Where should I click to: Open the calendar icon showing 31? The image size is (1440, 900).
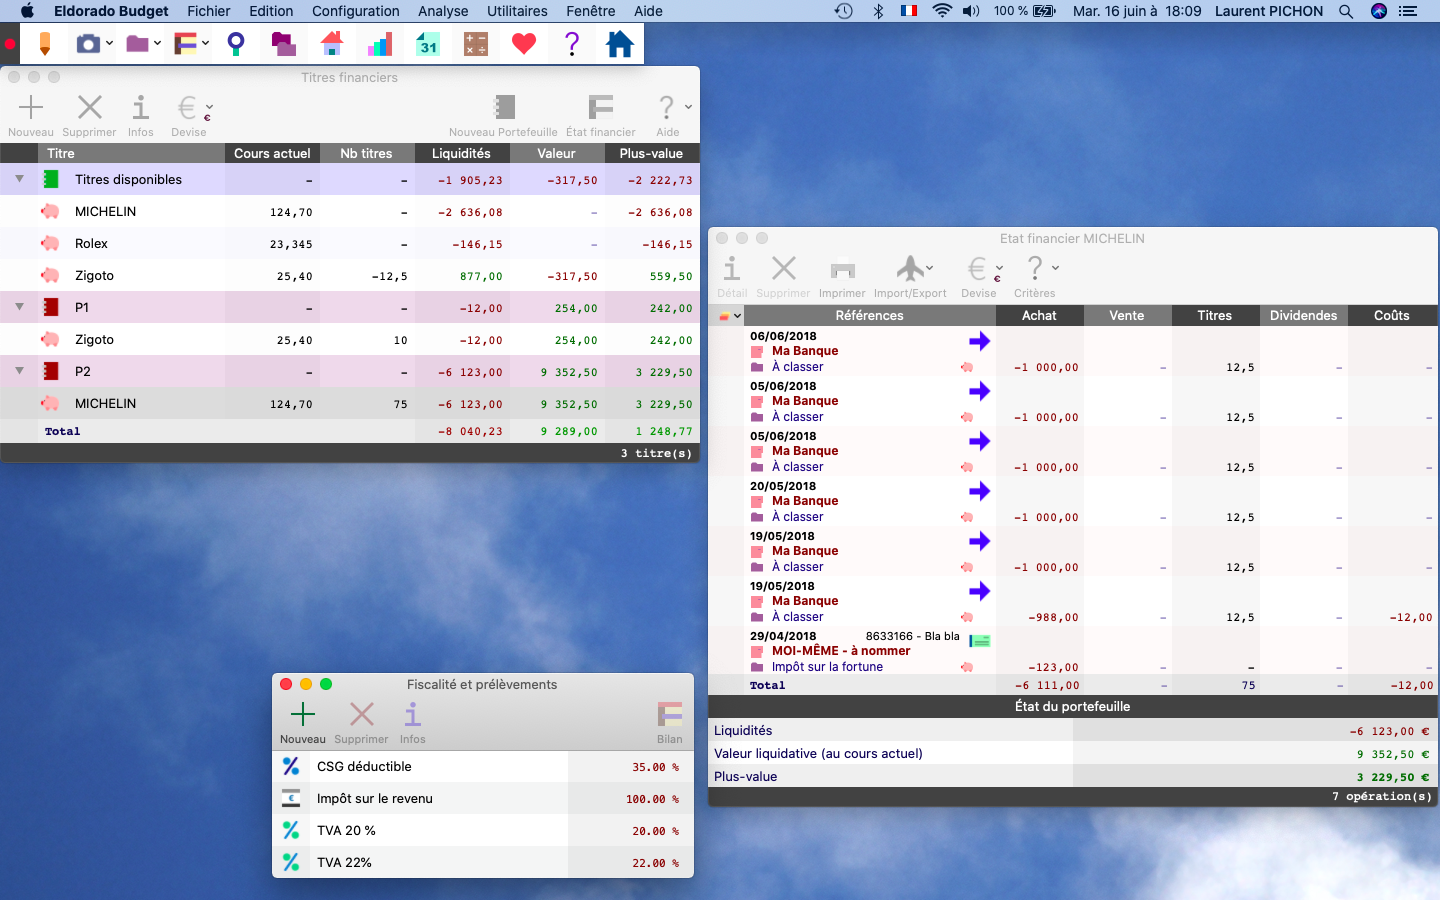click(428, 44)
